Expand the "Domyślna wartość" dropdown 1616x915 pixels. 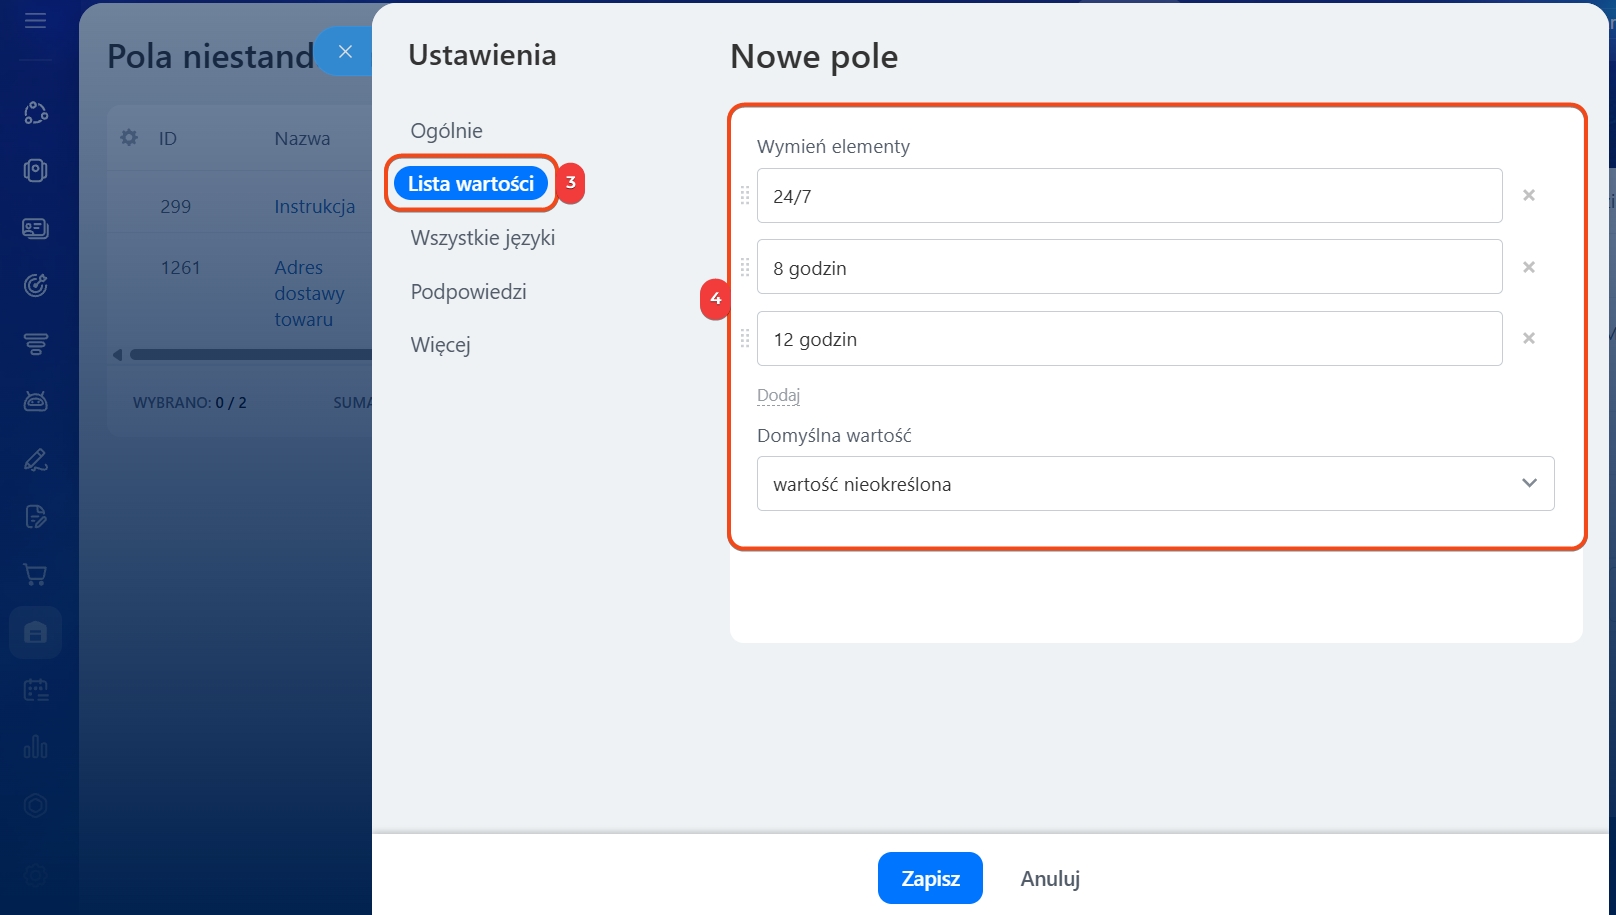pos(1155,484)
